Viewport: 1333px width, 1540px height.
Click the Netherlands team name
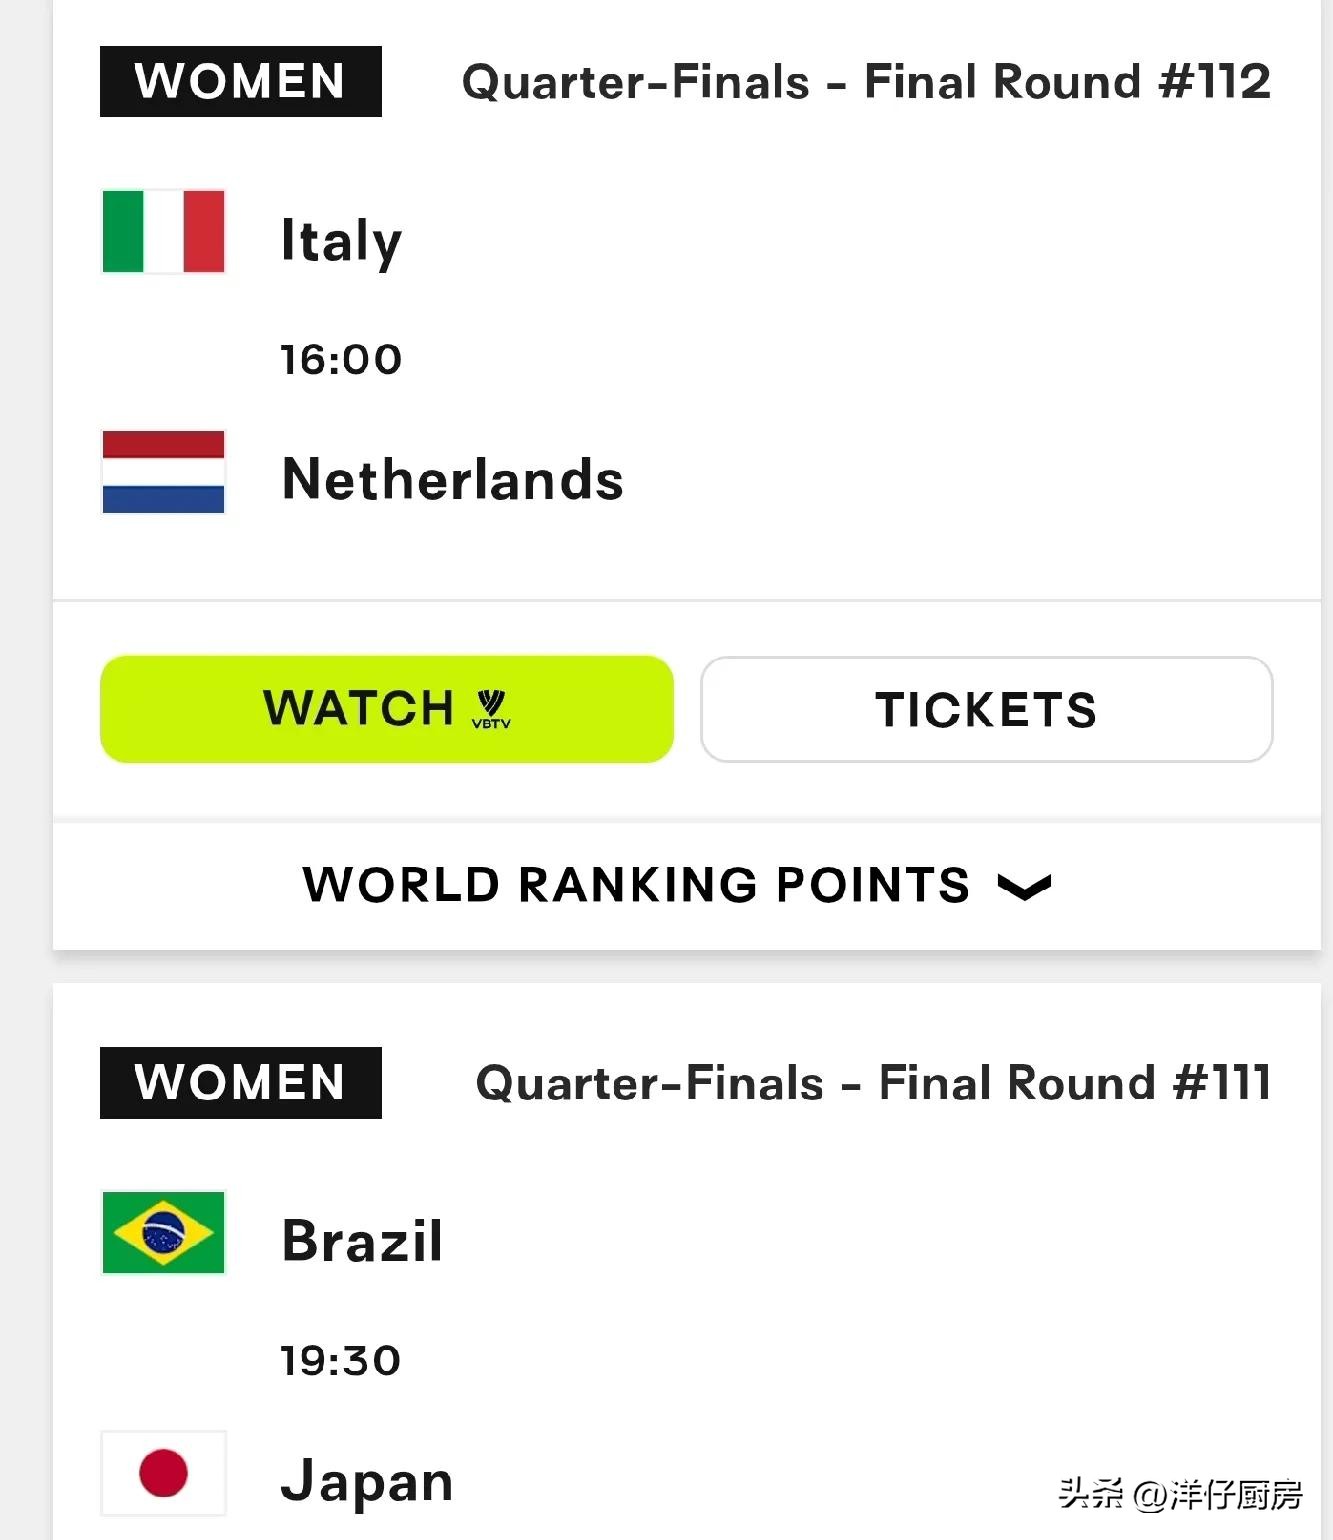pyautogui.click(x=452, y=479)
